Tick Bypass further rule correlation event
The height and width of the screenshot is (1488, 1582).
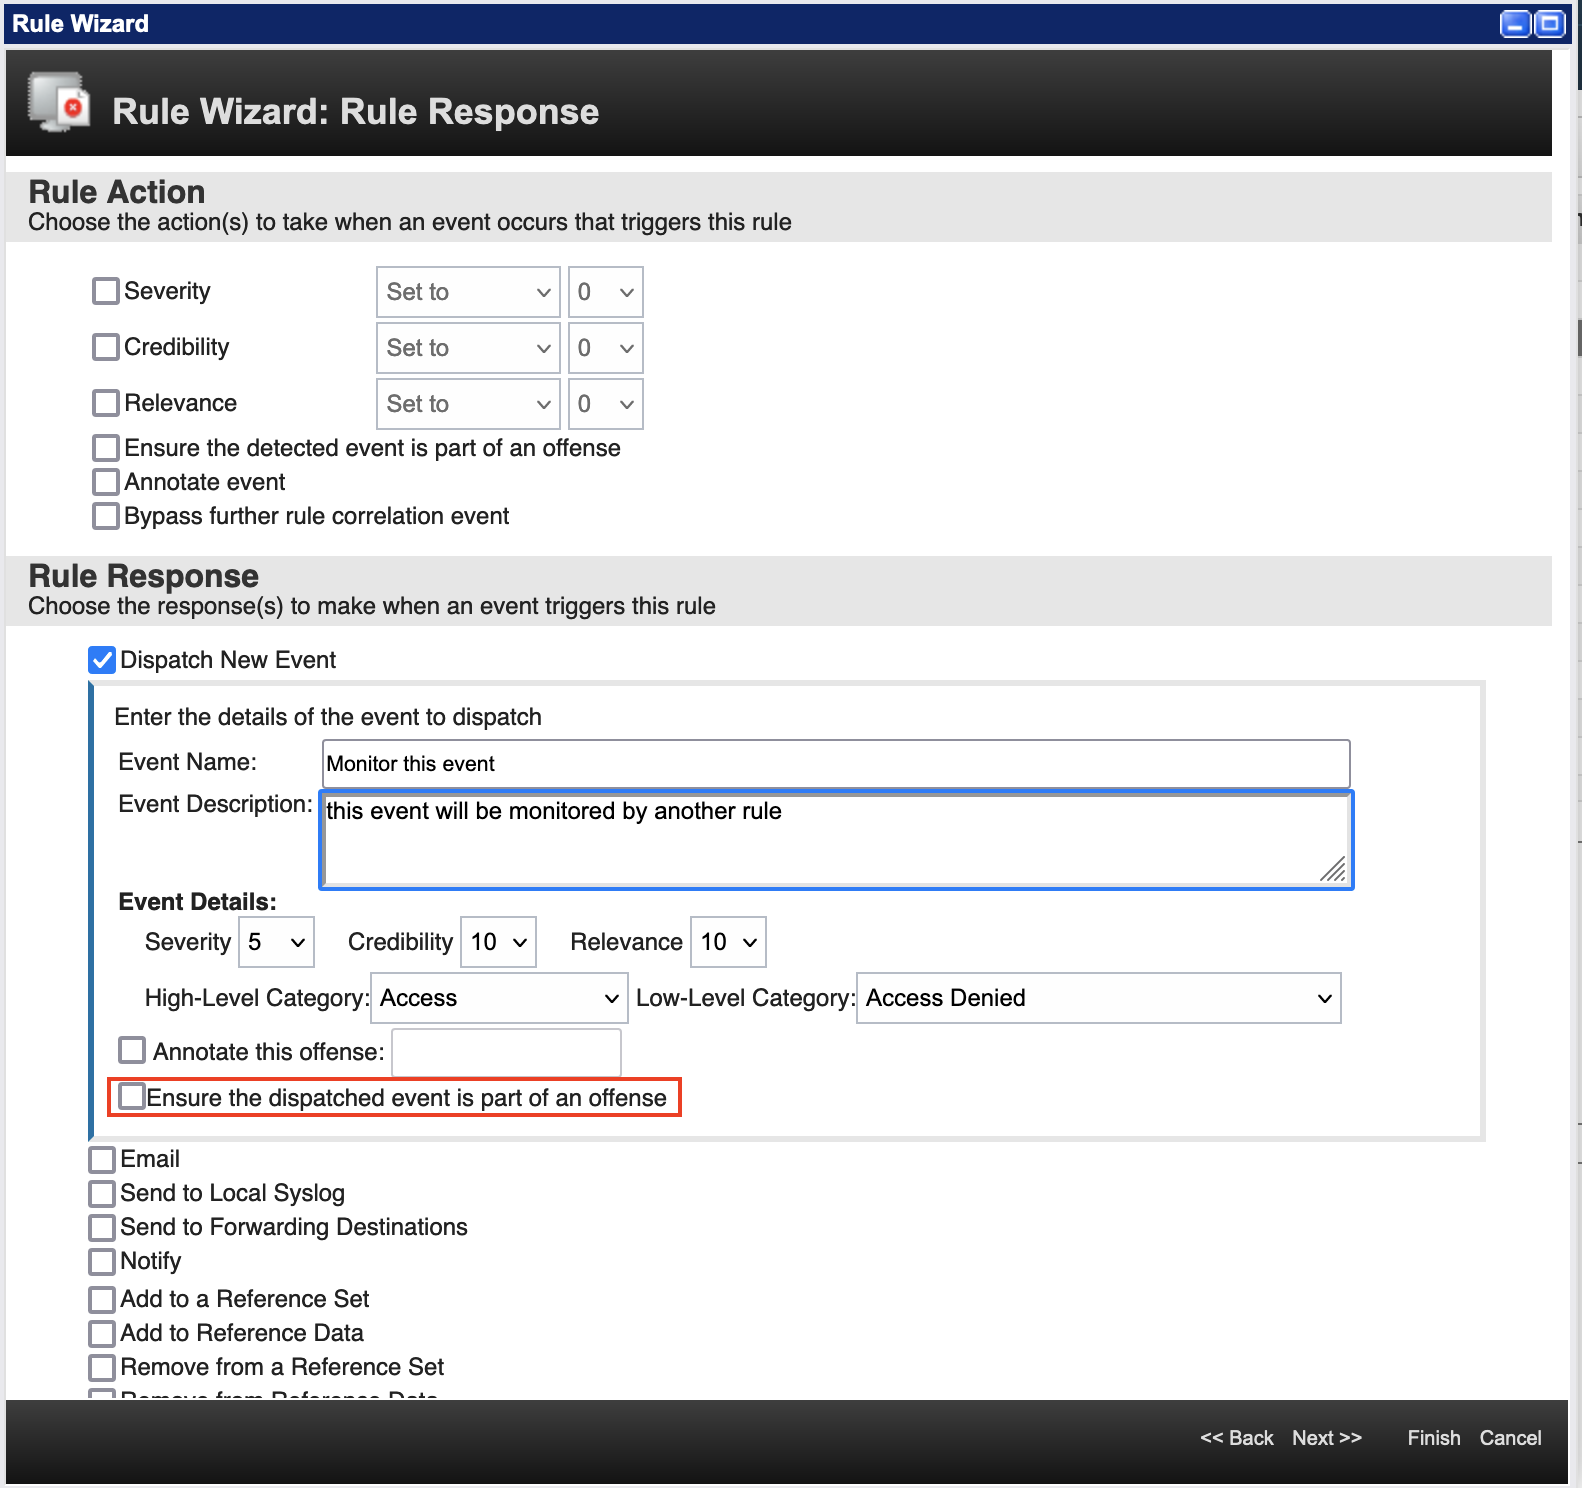pyautogui.click(x=106, y=516)
